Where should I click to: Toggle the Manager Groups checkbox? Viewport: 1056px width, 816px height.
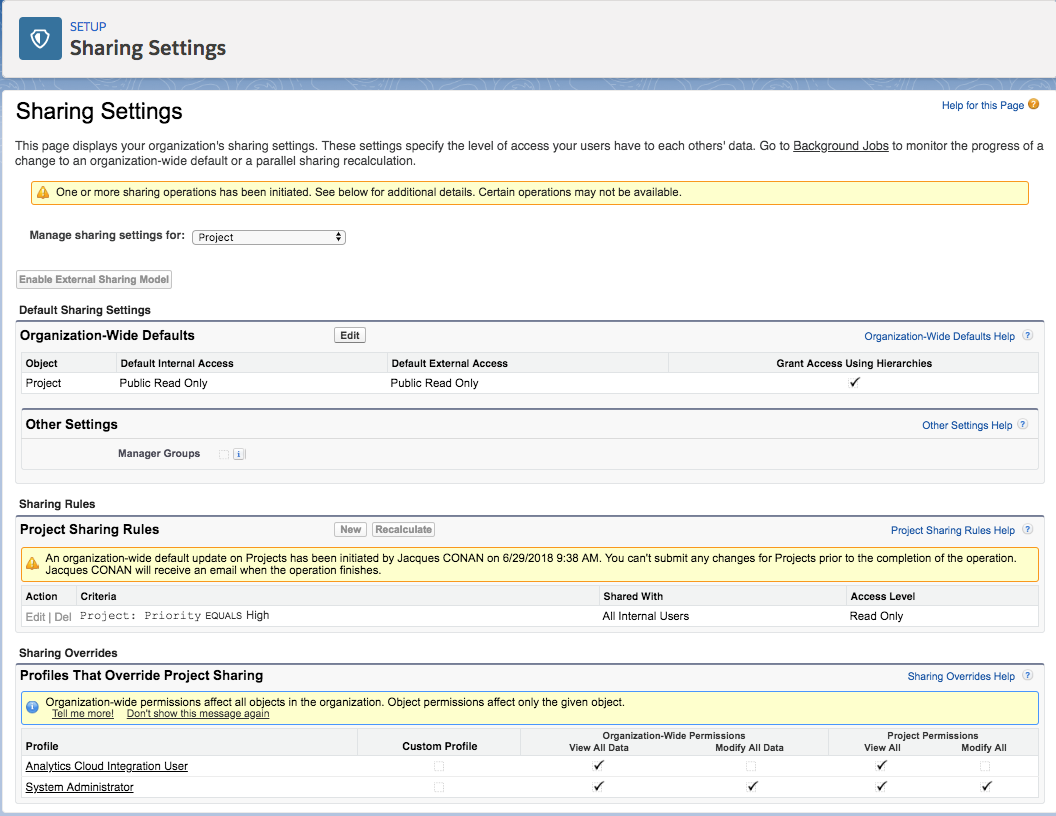224,454
